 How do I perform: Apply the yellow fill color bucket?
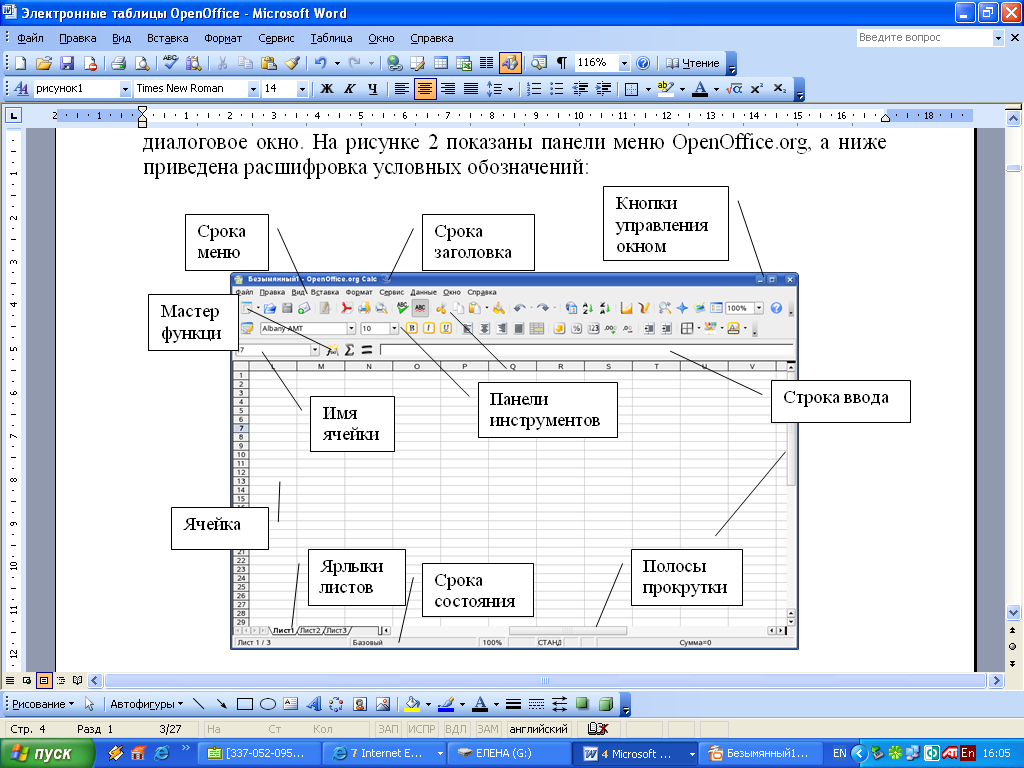(412, 704)
